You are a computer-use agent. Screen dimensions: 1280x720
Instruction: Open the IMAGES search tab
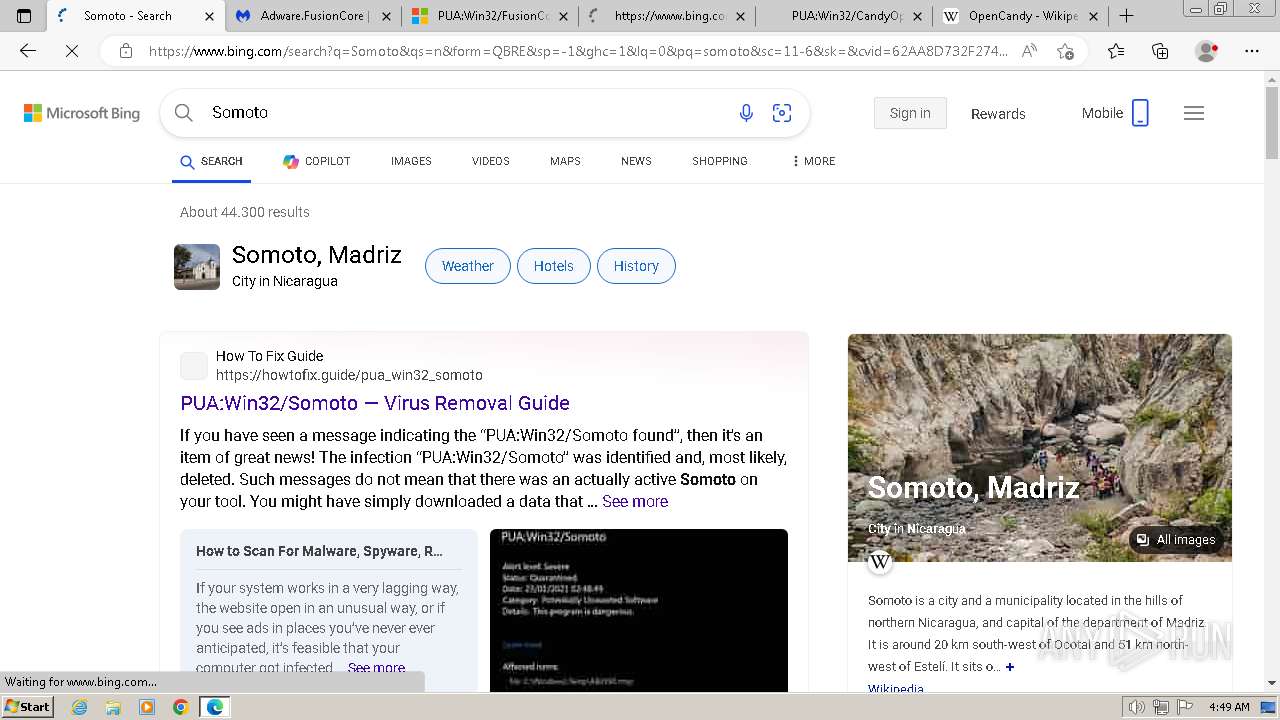click(411, 161)
